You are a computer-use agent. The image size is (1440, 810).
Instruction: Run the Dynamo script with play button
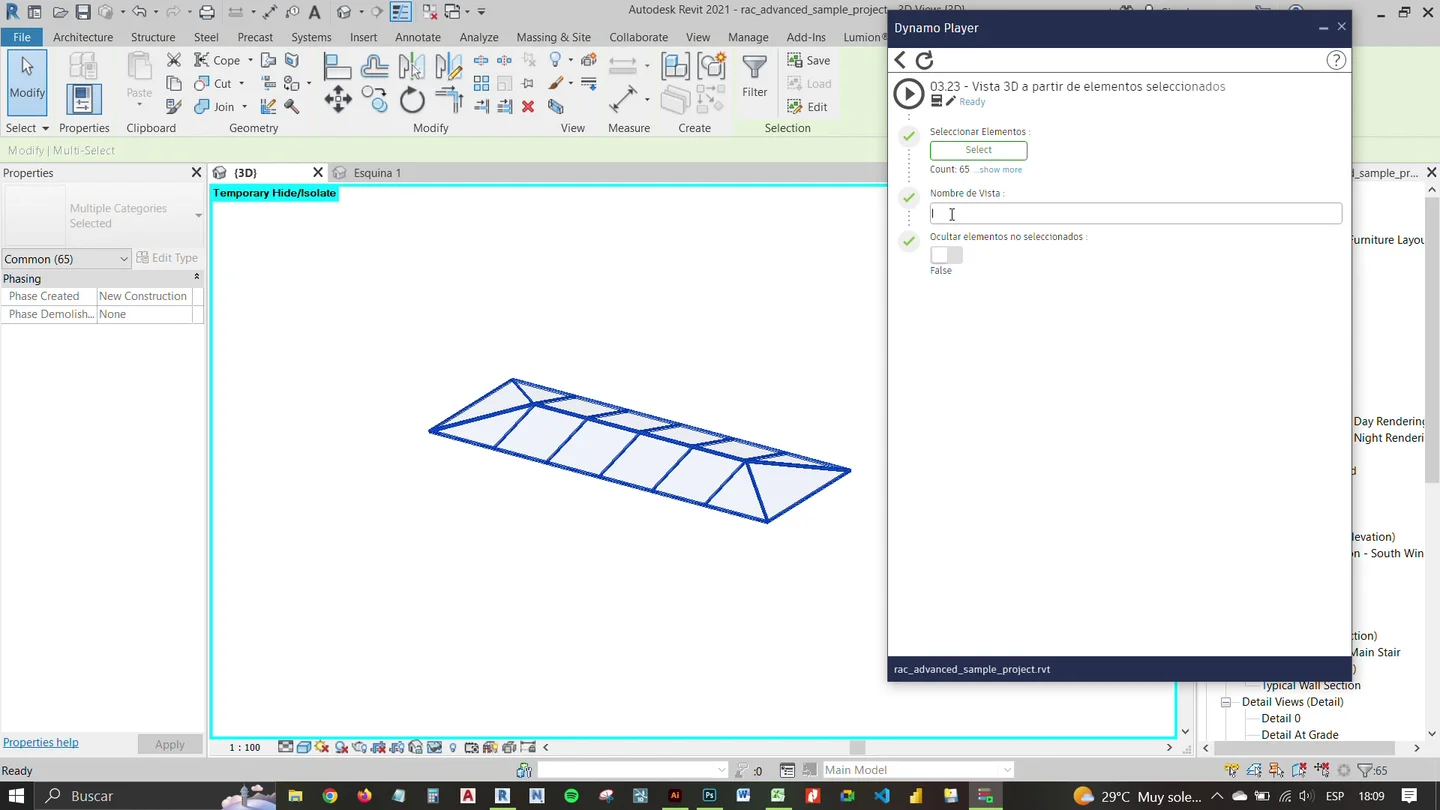[x=908, y=94]
